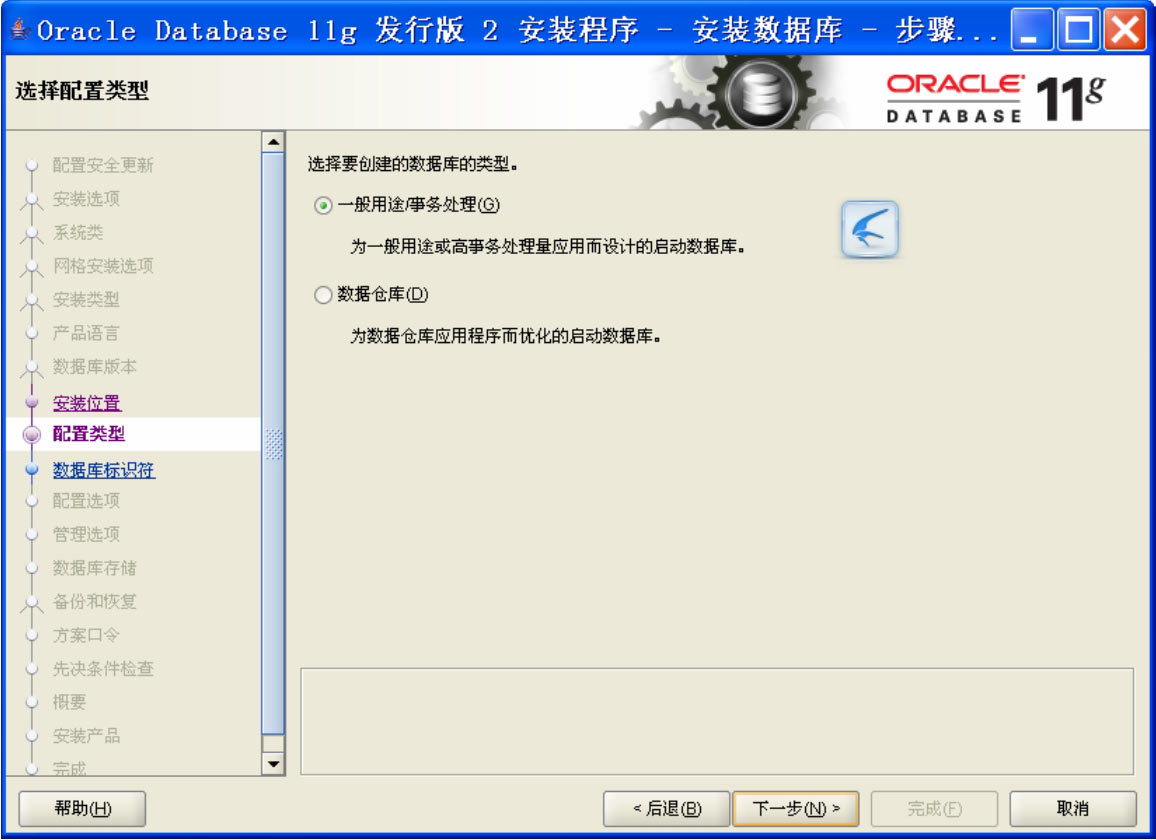Close the installer window

tap(1124, 30)
